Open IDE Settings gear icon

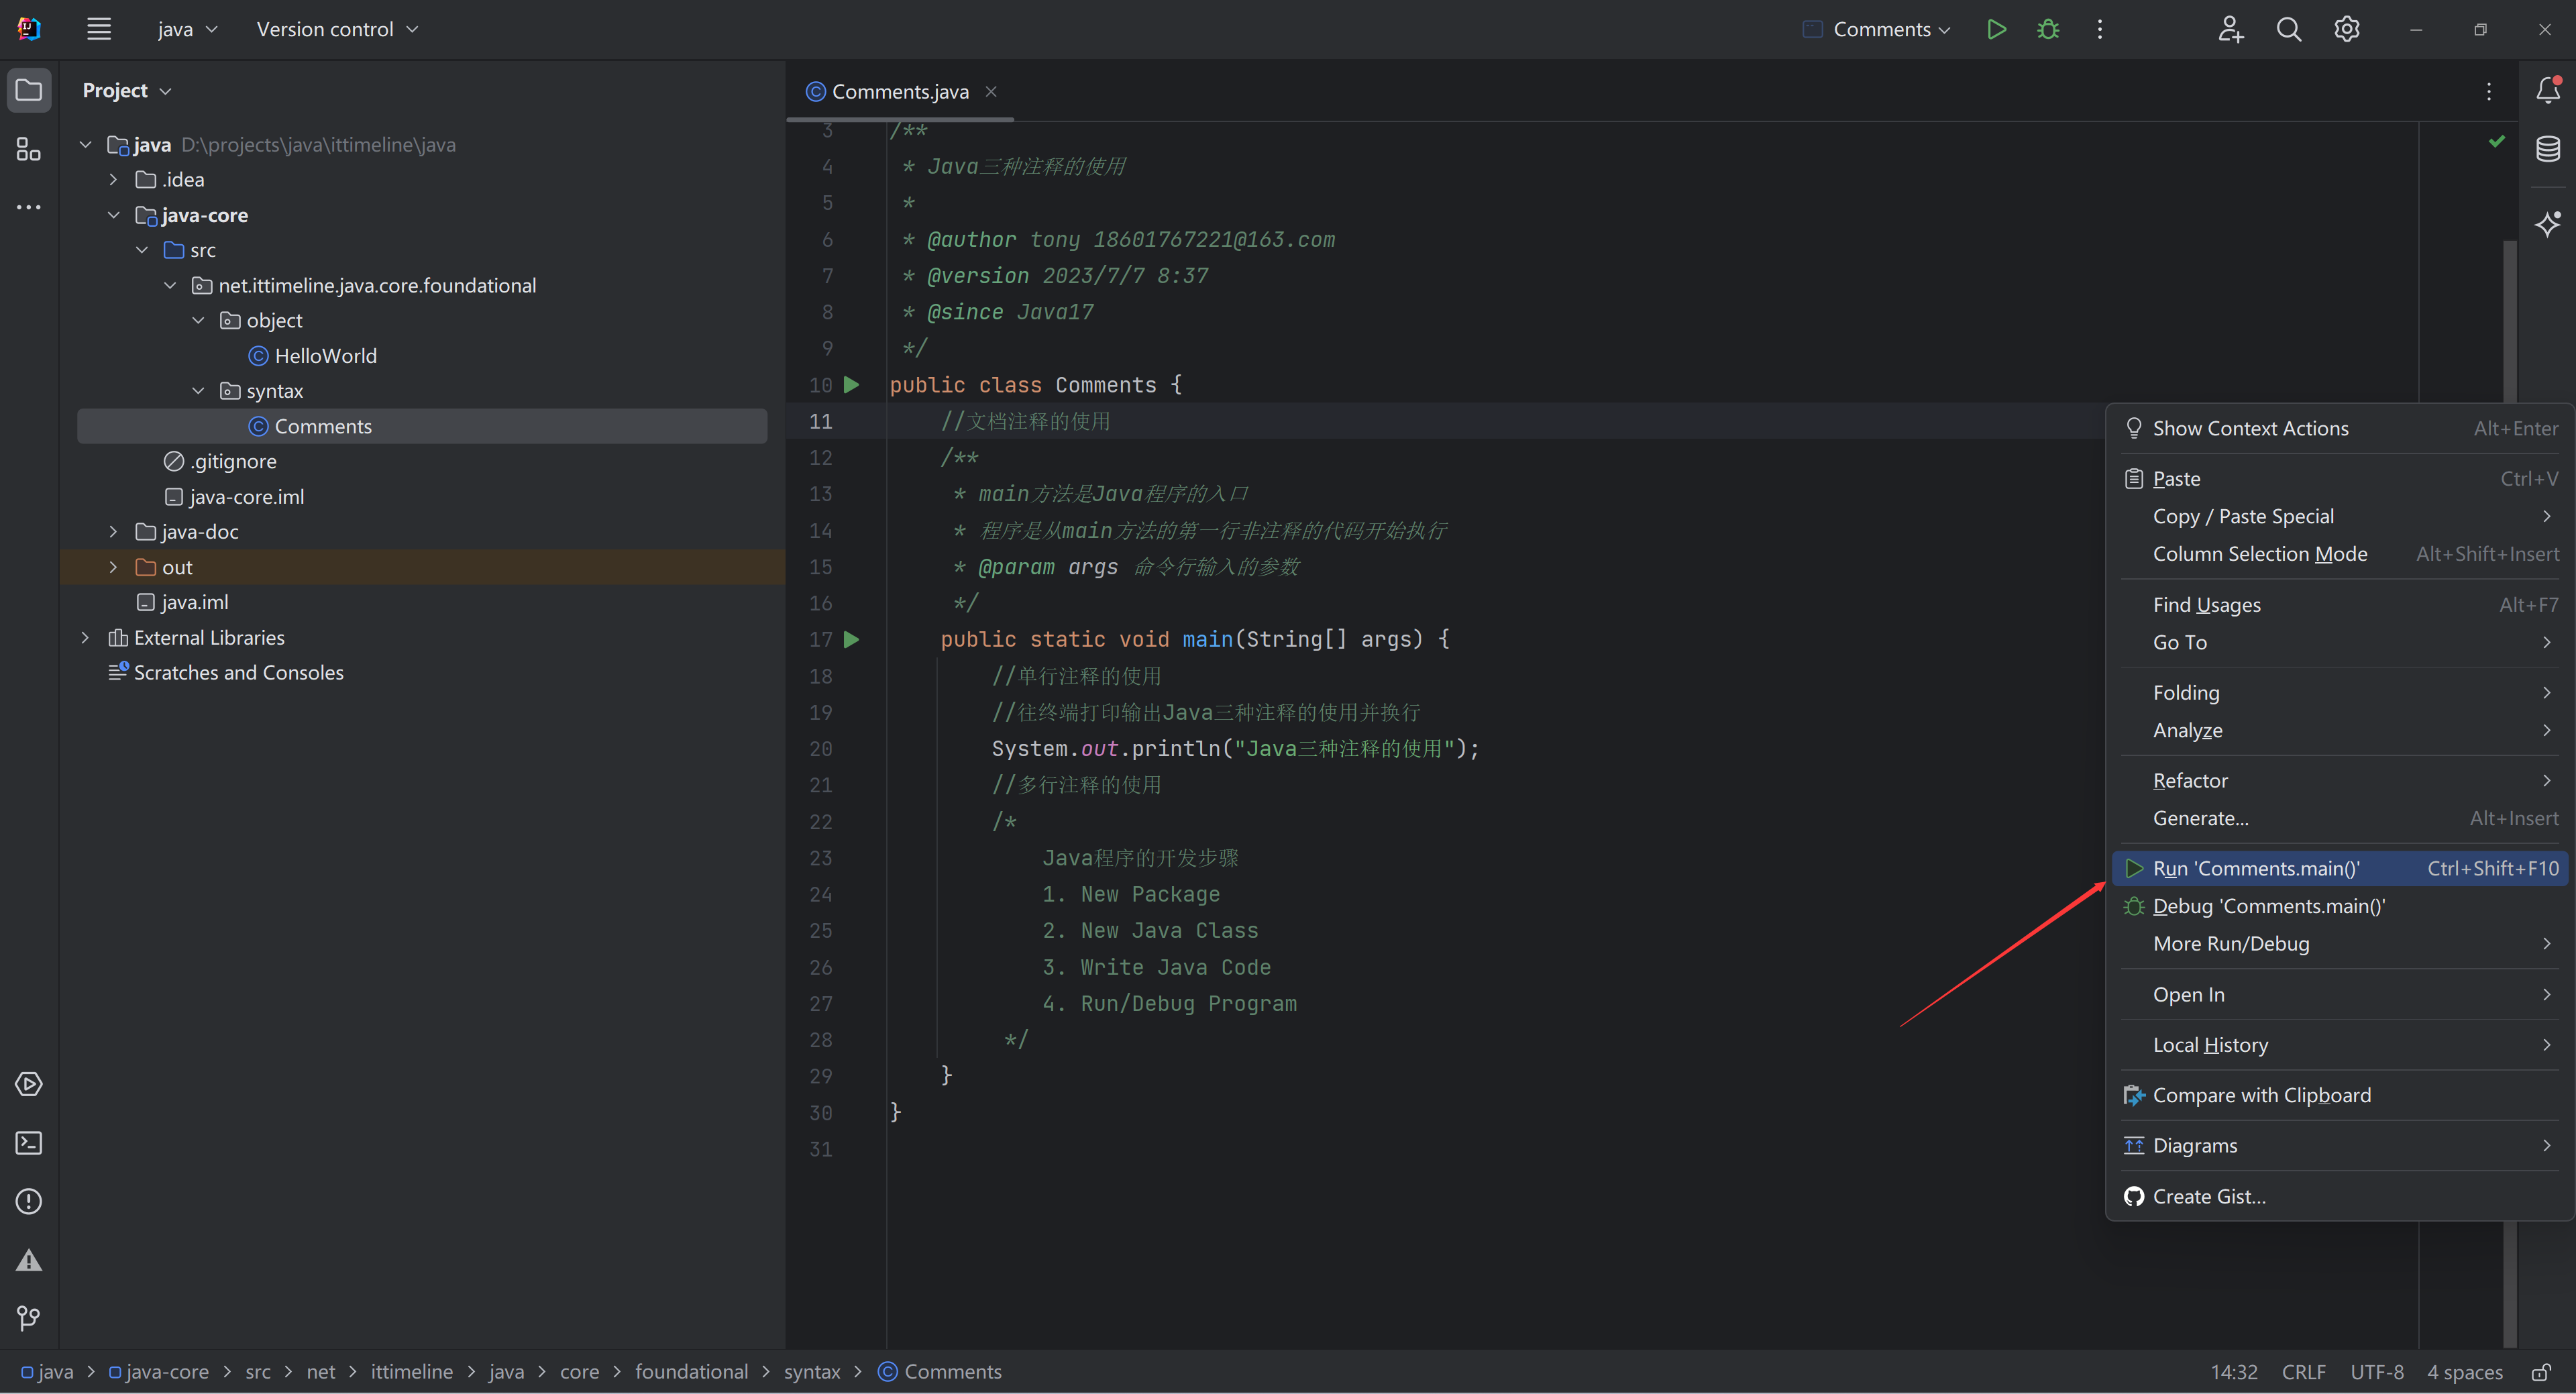pyautogui.click(x=2346, y=29)
